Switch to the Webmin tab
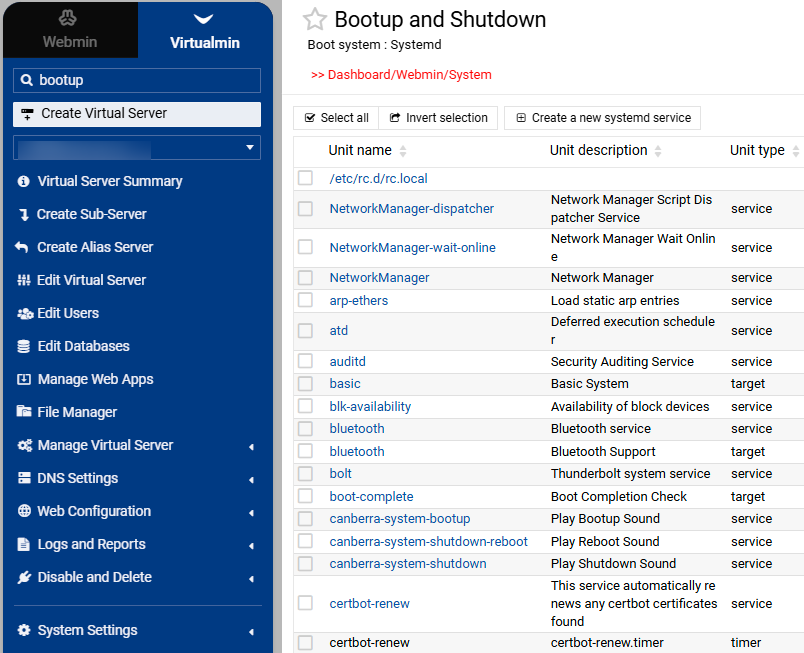The width and height of the screenshot is (804, 653). pos(70,30)
